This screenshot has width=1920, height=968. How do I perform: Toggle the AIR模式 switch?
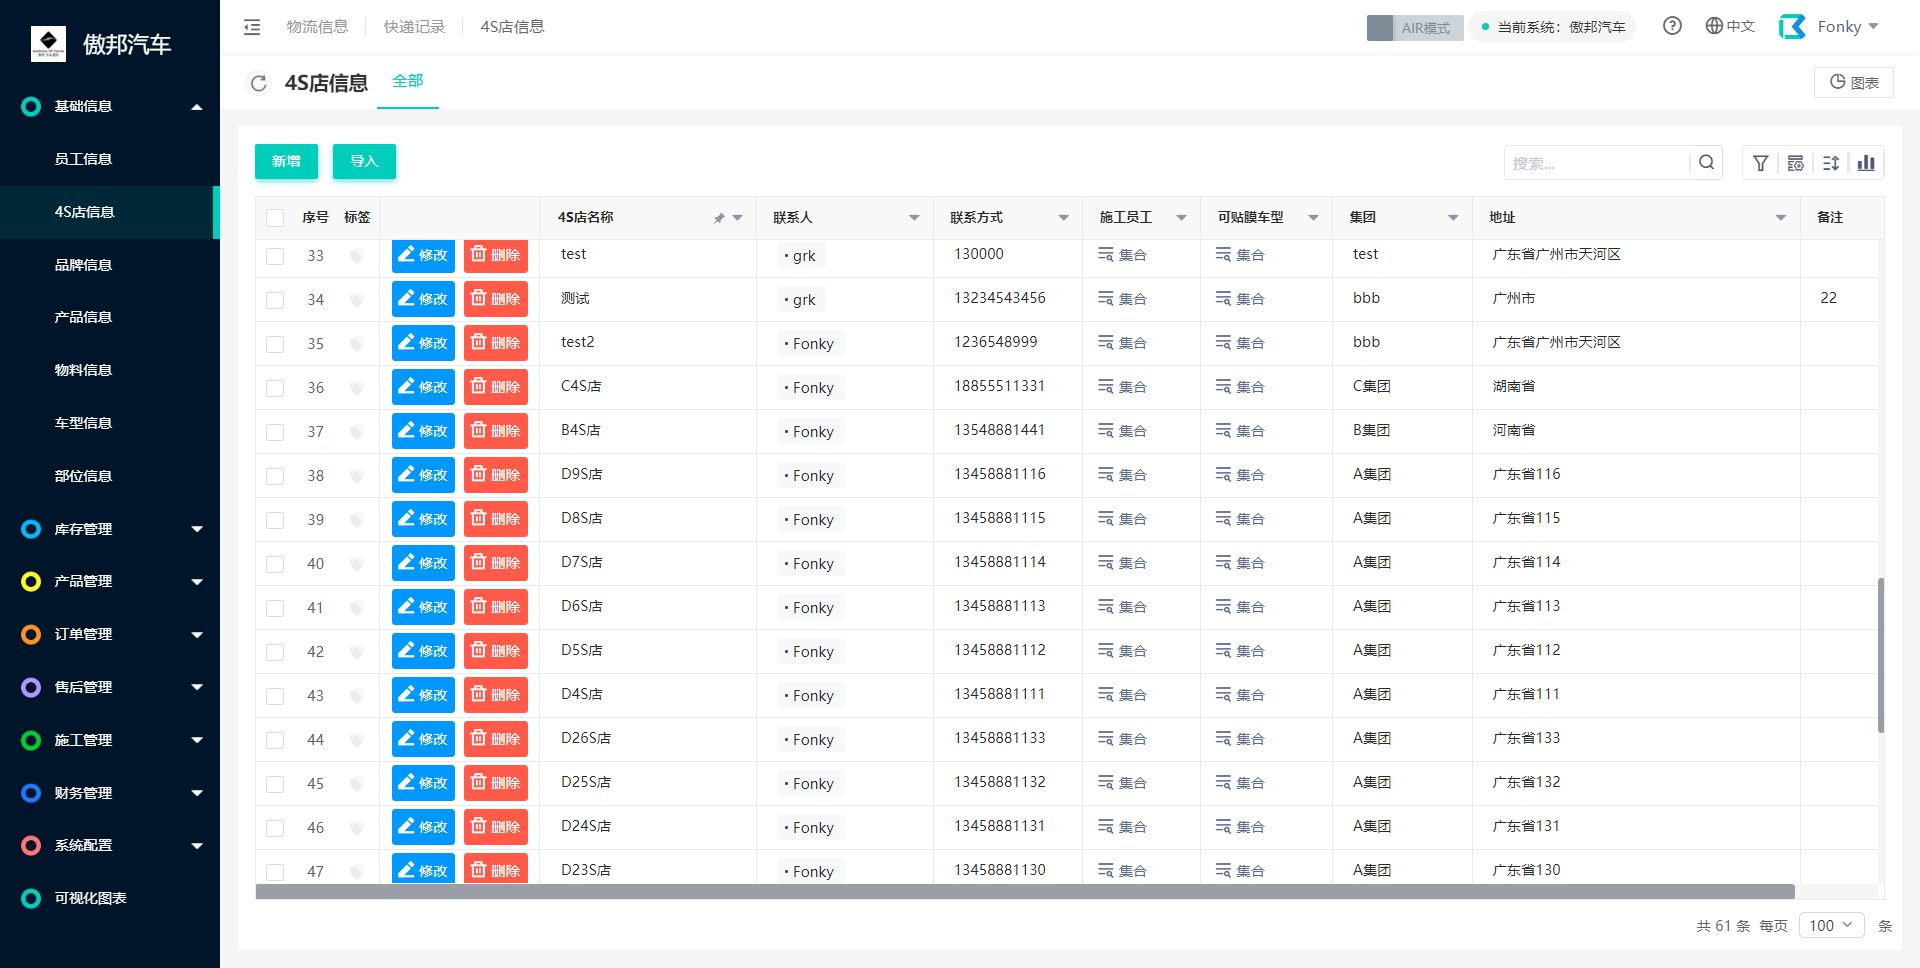coord(1415,28)
